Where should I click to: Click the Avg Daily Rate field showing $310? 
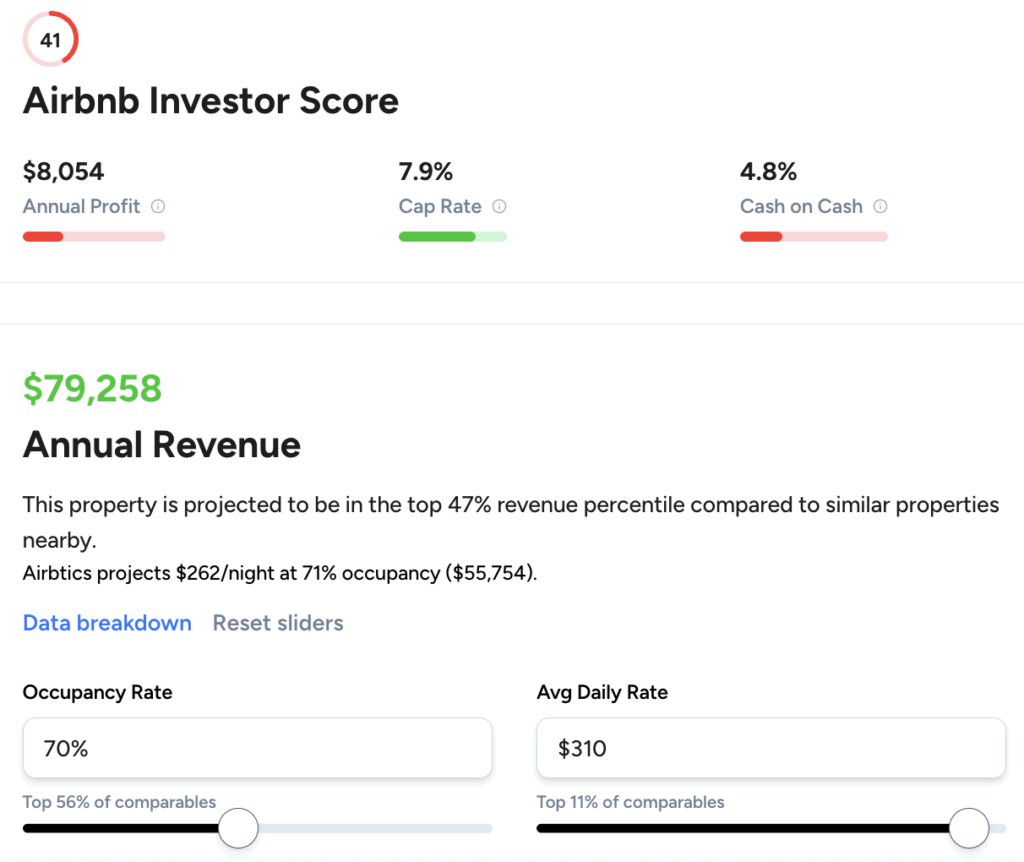coord(770,748)
